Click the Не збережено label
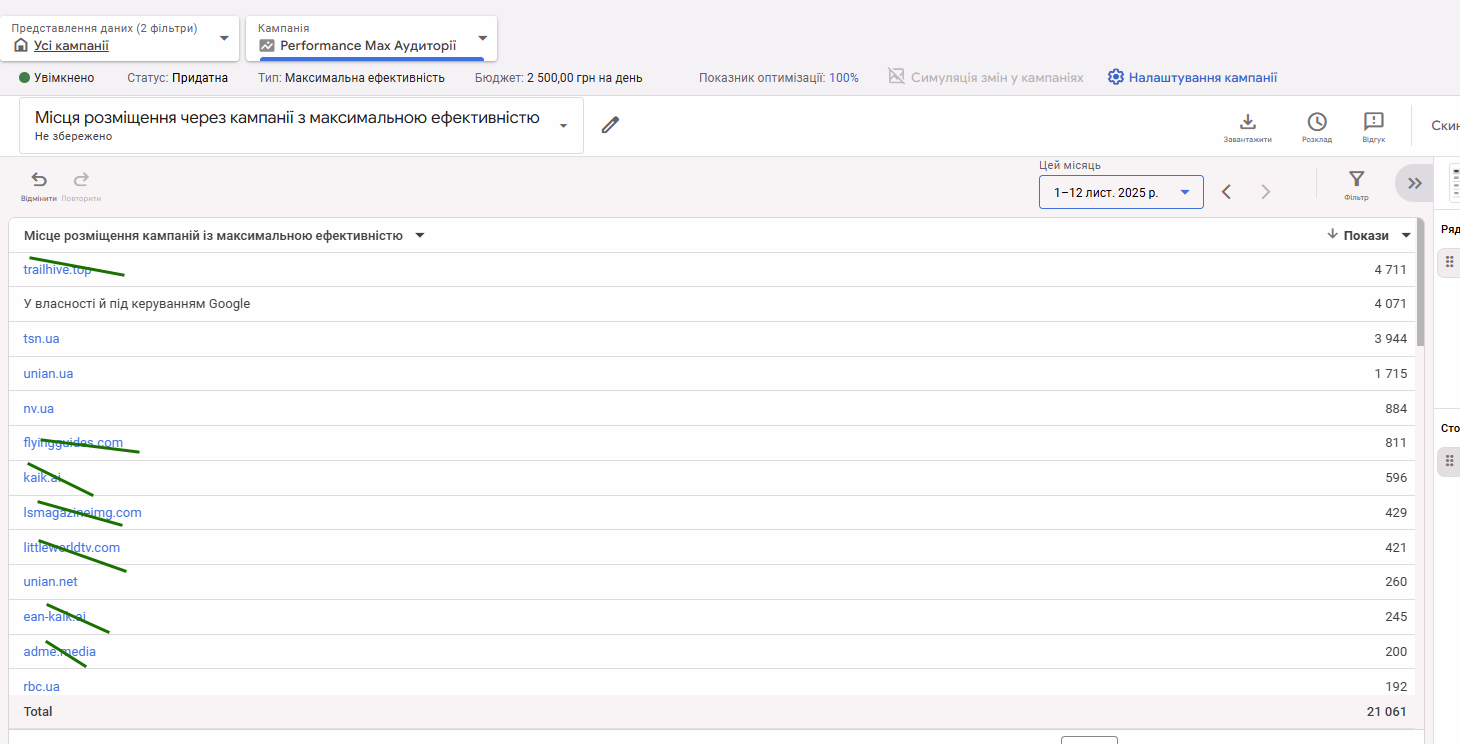This screenshot has height=744, width=1460. click(x=74, y=136)
